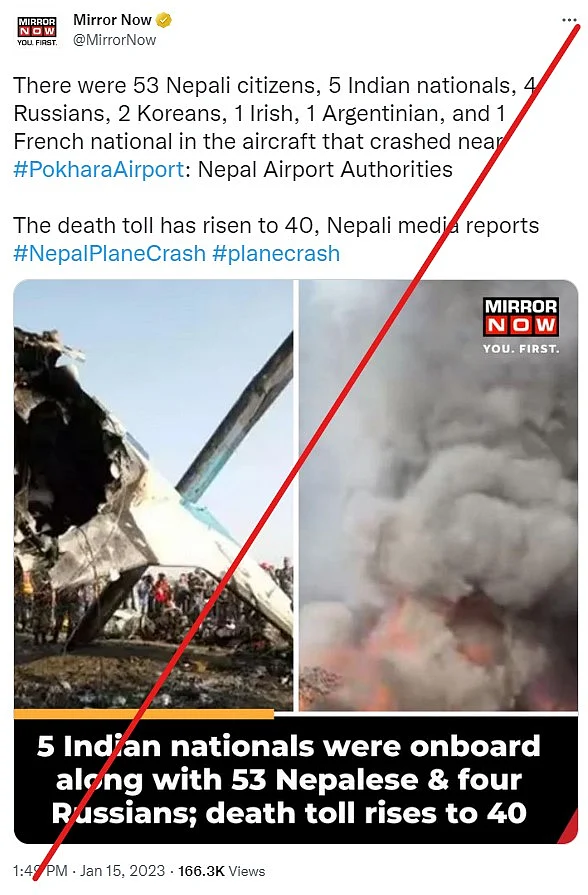Click the "YOU. FIRST." tagline in video

pyautogui.click(x=521, y=348)
